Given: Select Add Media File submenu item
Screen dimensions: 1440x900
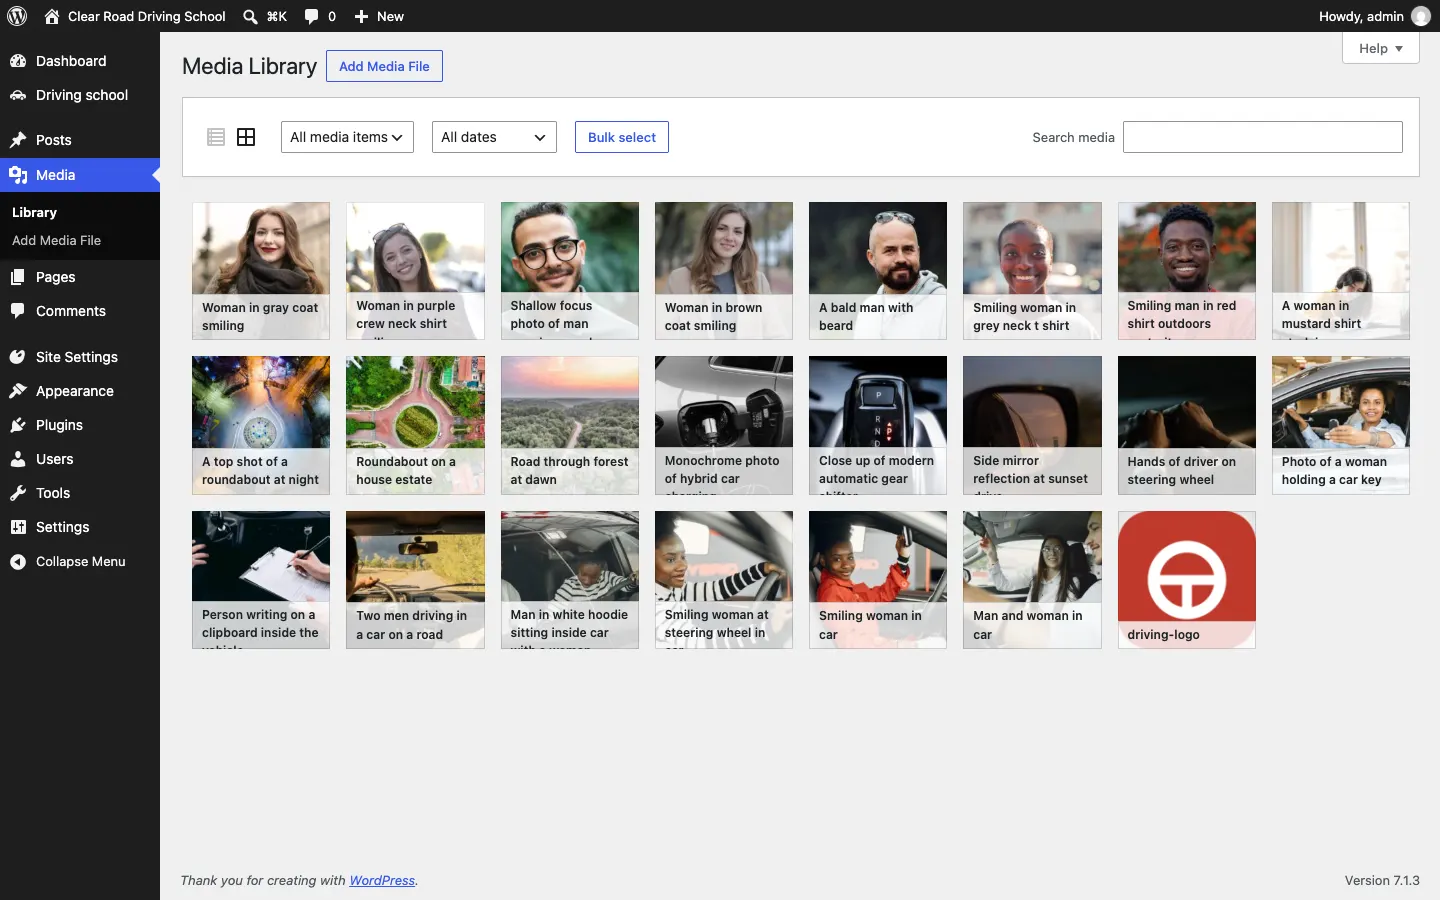Looking at the screenshot, I should click(56, 240).
